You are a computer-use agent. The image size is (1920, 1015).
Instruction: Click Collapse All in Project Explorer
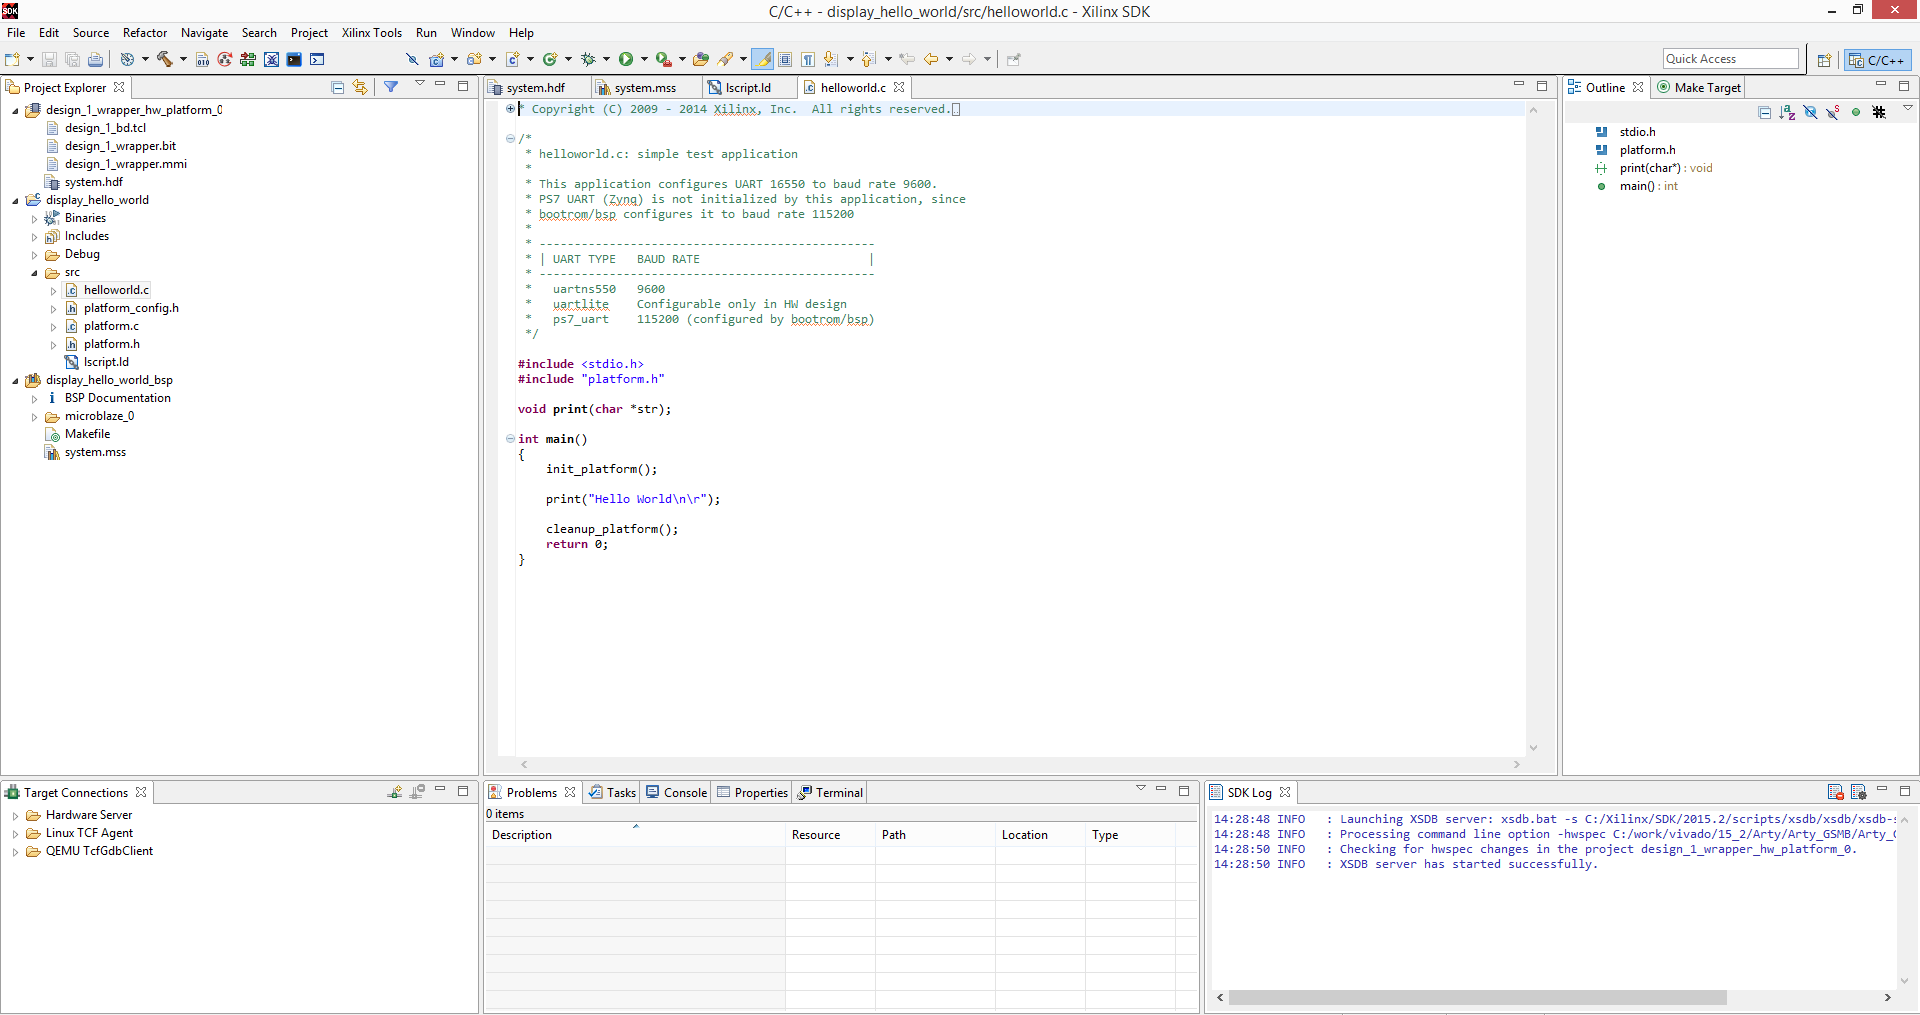[337, 87]
